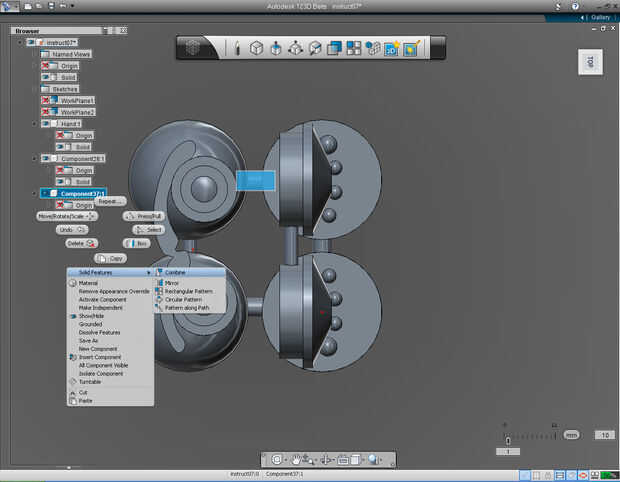Toggle visibility of Origin under Hand:1
This screenshot has height=482, width=620.
point(60,135)
